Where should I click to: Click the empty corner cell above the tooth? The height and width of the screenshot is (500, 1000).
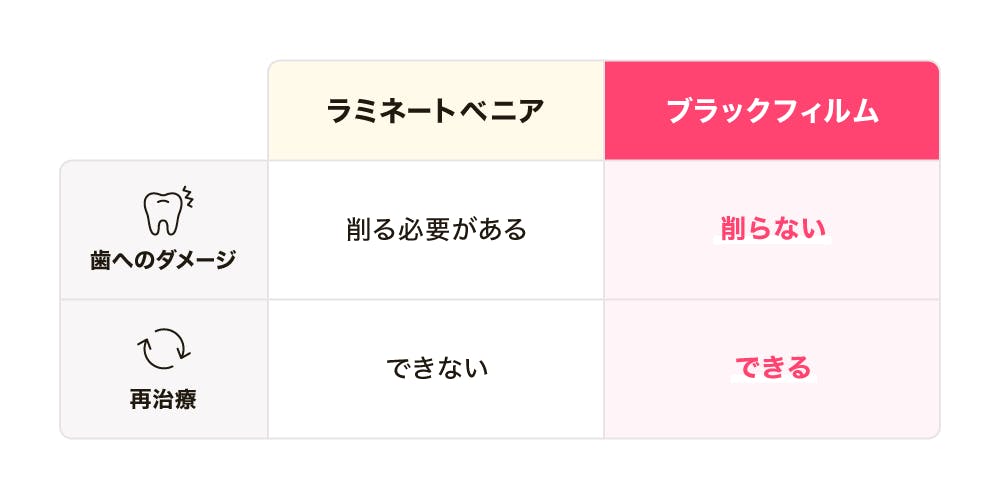click(163, 110)
